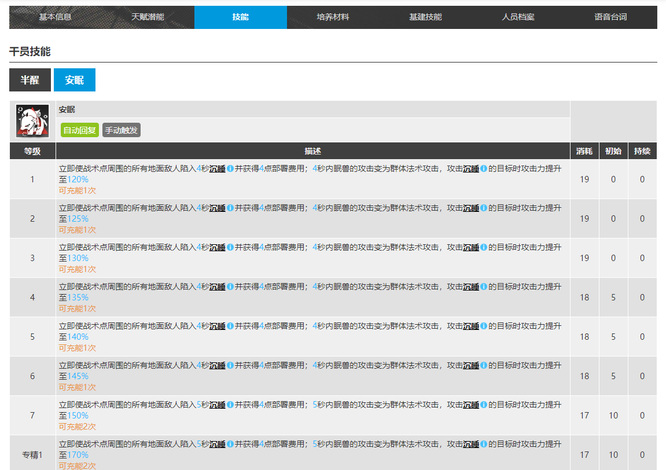Click the 干员技能 section heading
This screenshot has height=470, width=666.
[30, 52]
